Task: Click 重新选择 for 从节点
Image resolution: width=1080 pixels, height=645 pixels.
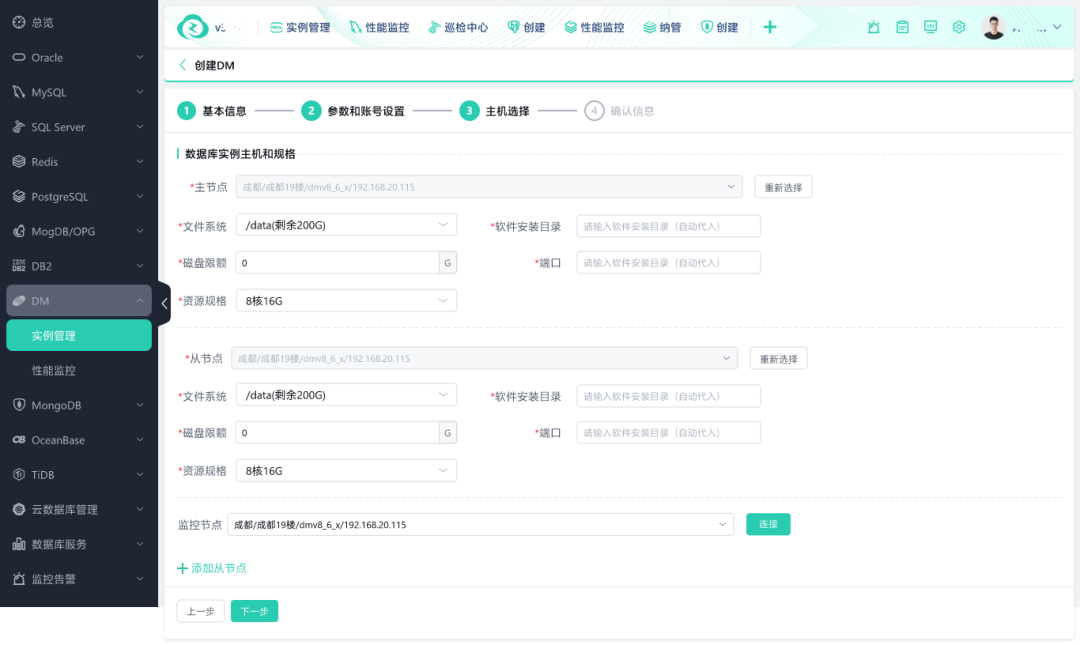Action: coord(778,358)
